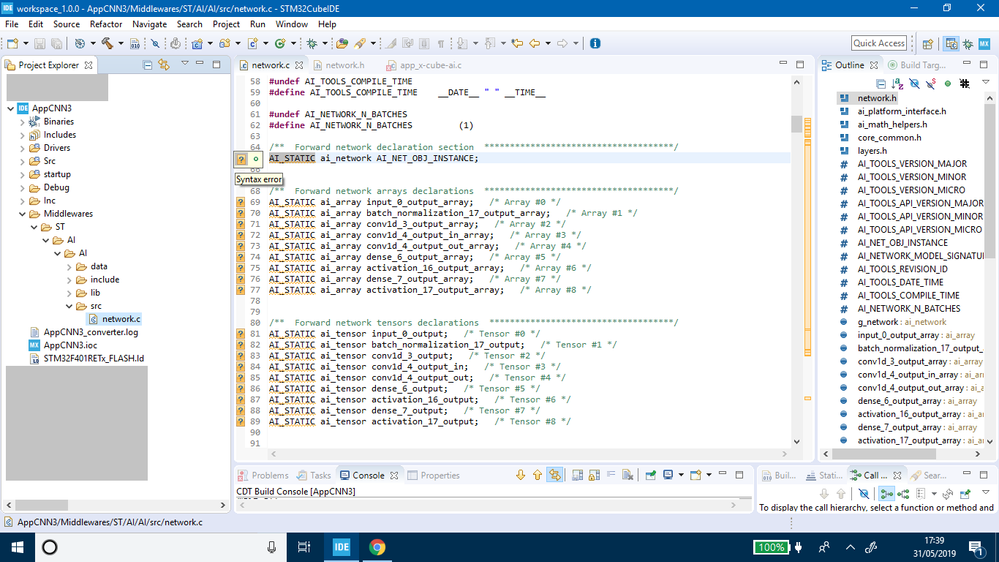Open the Cortana circle icon
The width and height of the screenshot is (999, 562).
49,547
